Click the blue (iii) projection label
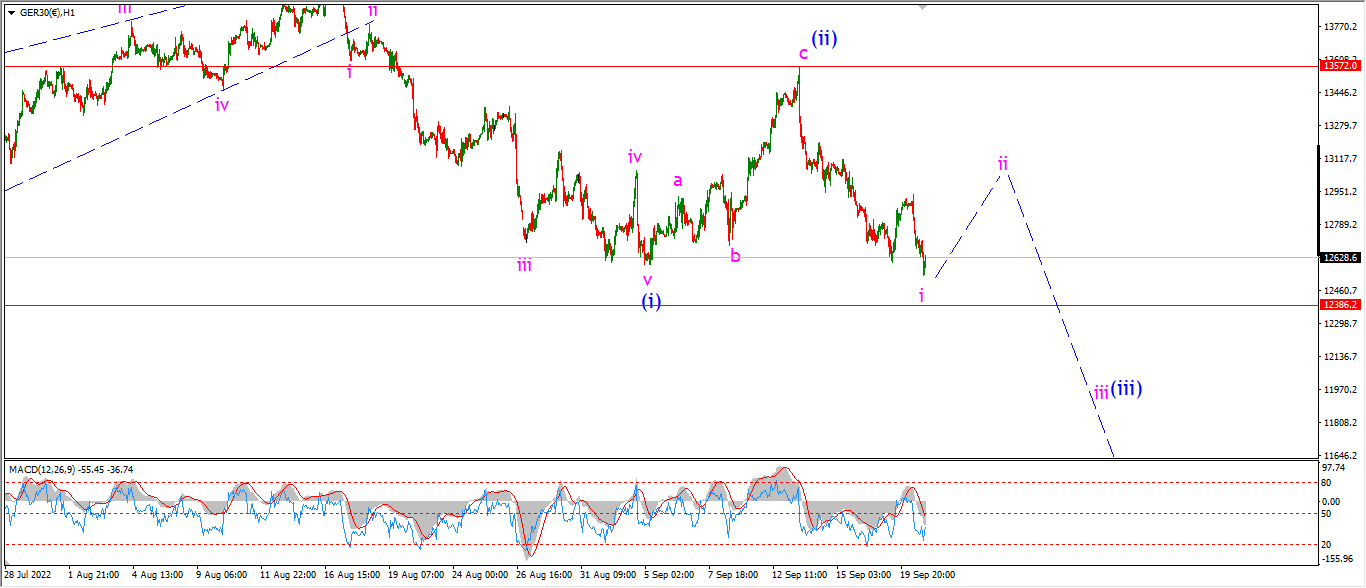Viewport: 1366px width, 588px height. point(1127,388)
